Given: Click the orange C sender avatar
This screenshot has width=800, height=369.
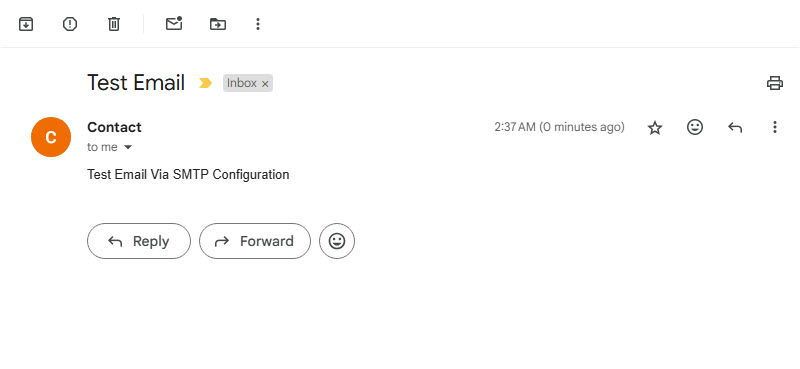Looking at the screenshot, I should tap(51, 137).
